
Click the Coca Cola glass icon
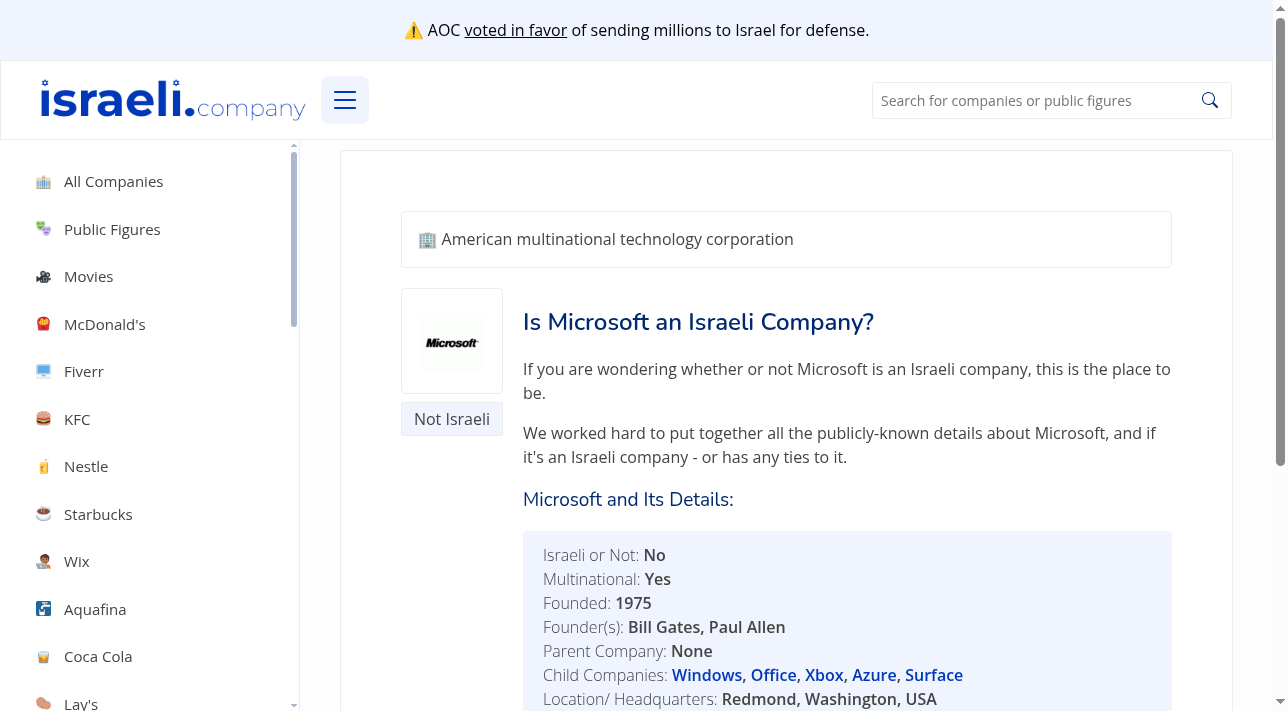pos(43,657)
